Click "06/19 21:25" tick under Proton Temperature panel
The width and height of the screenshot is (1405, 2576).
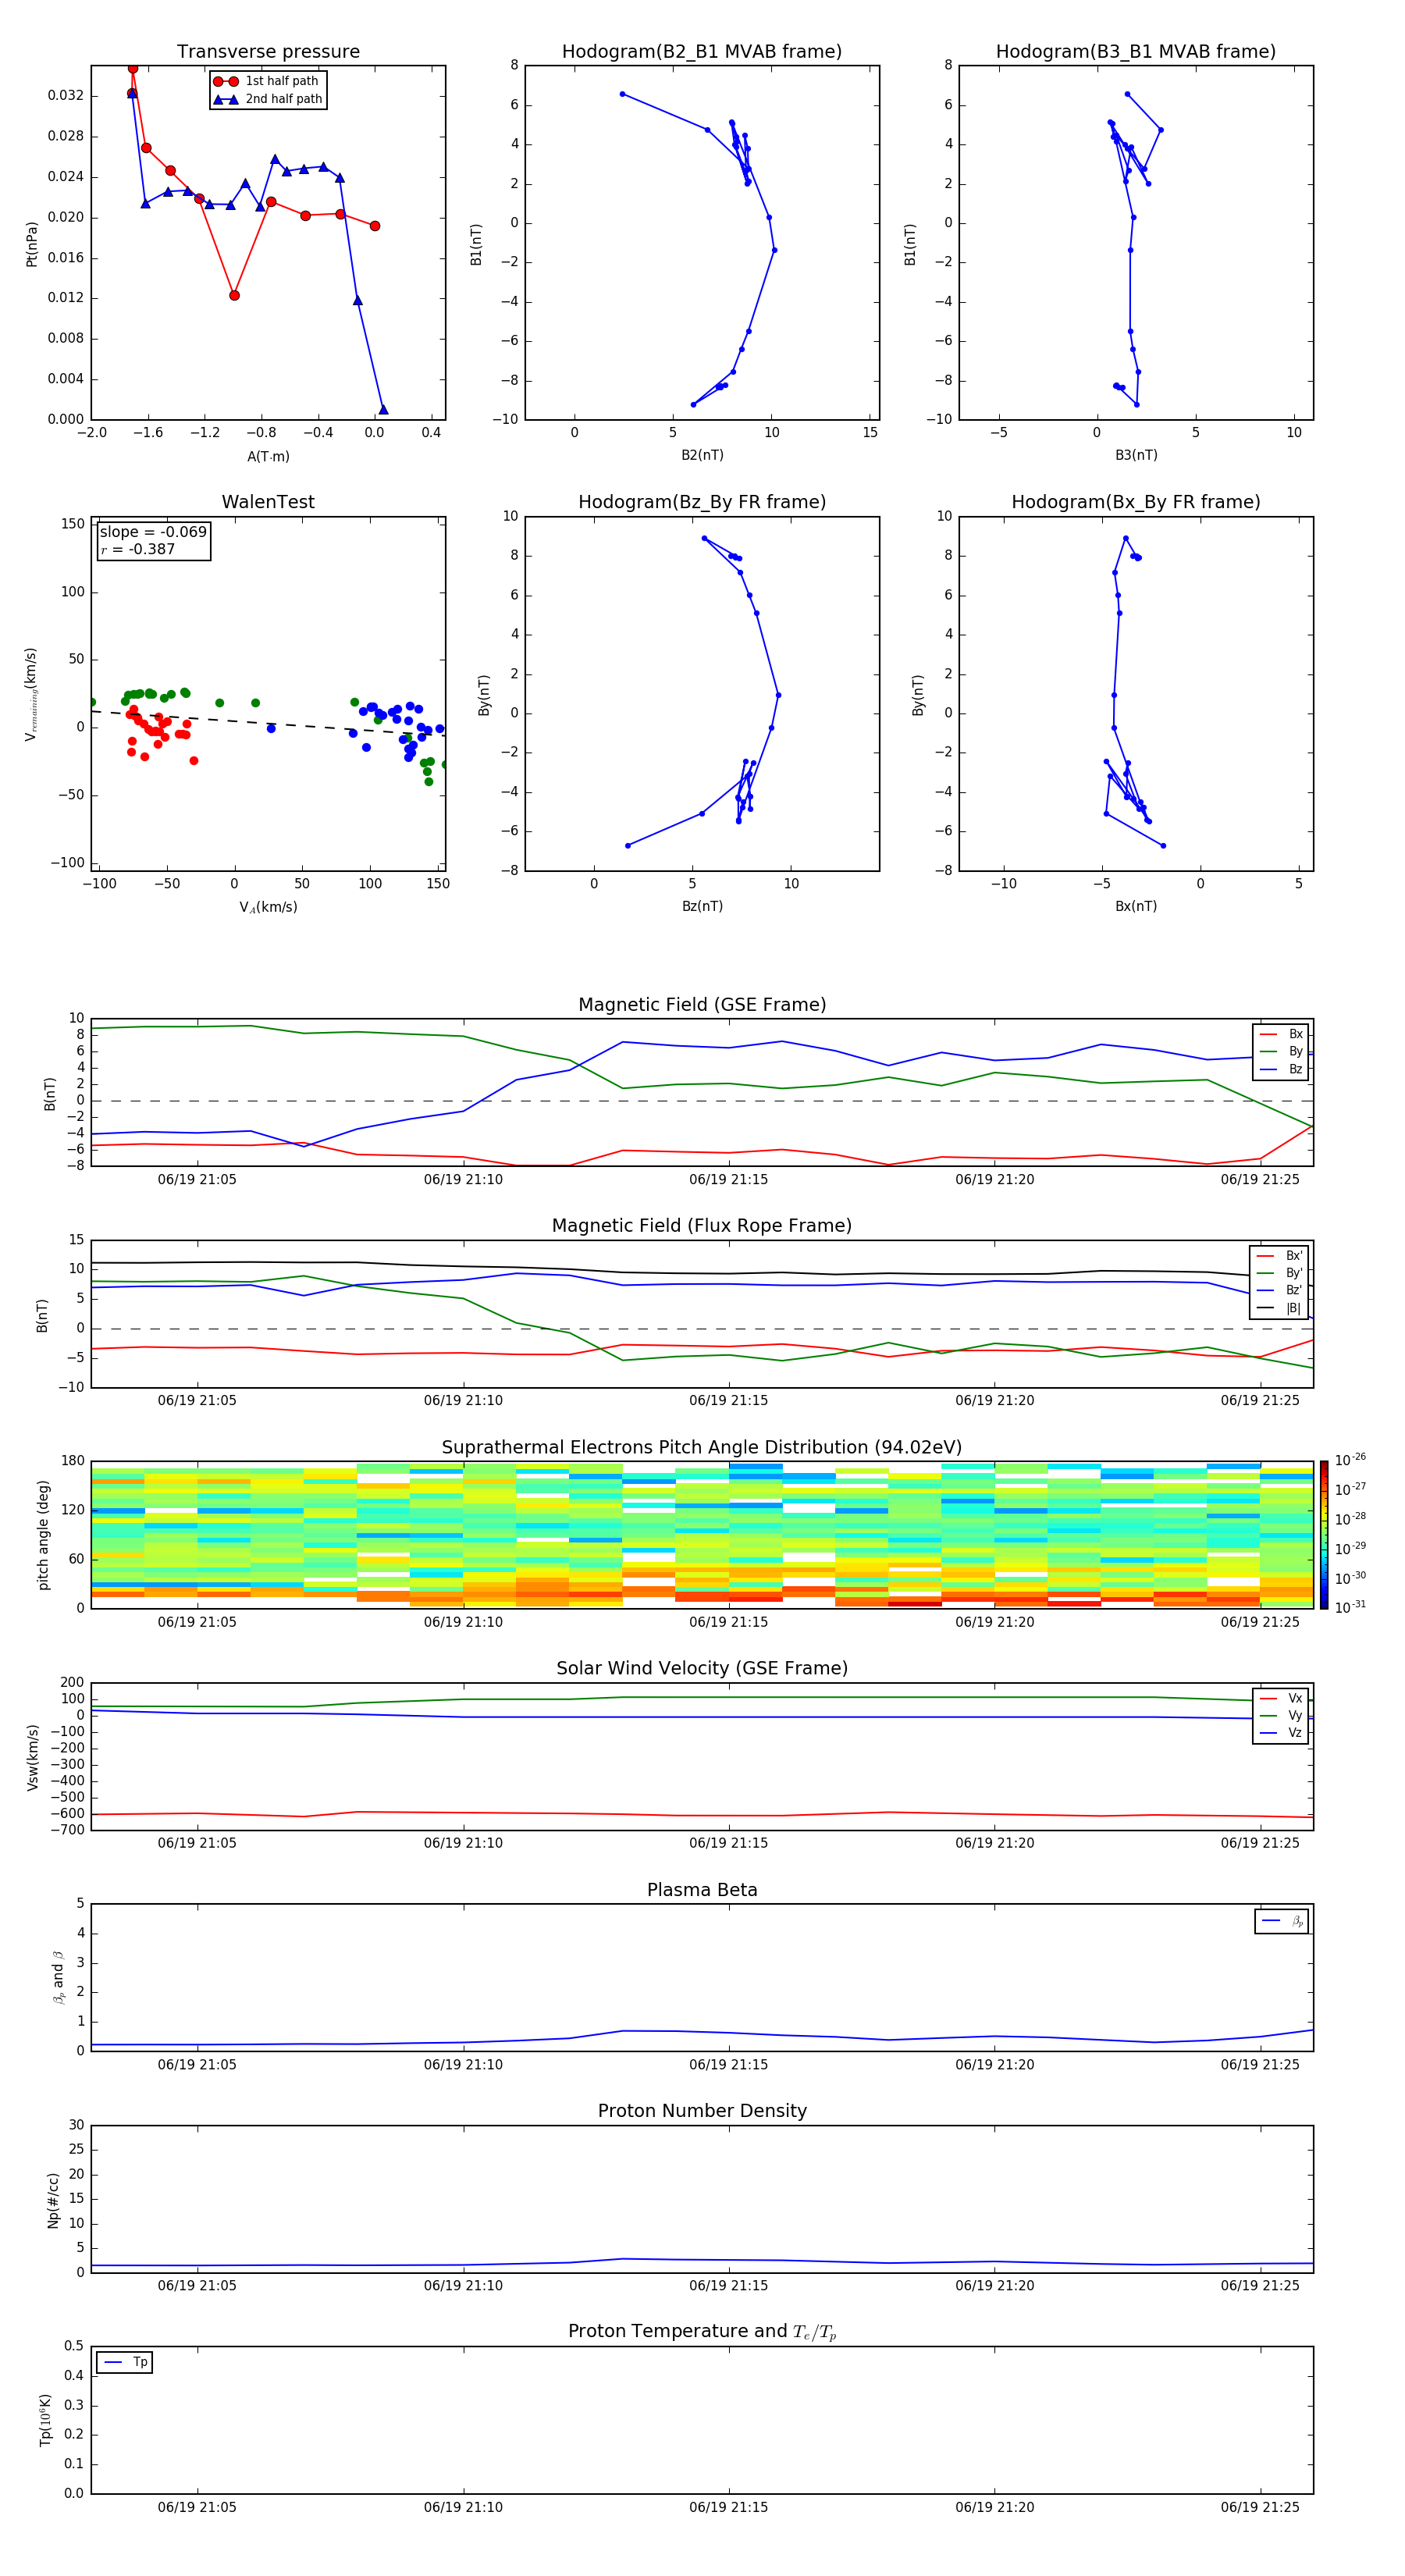pos(1260,2507)
